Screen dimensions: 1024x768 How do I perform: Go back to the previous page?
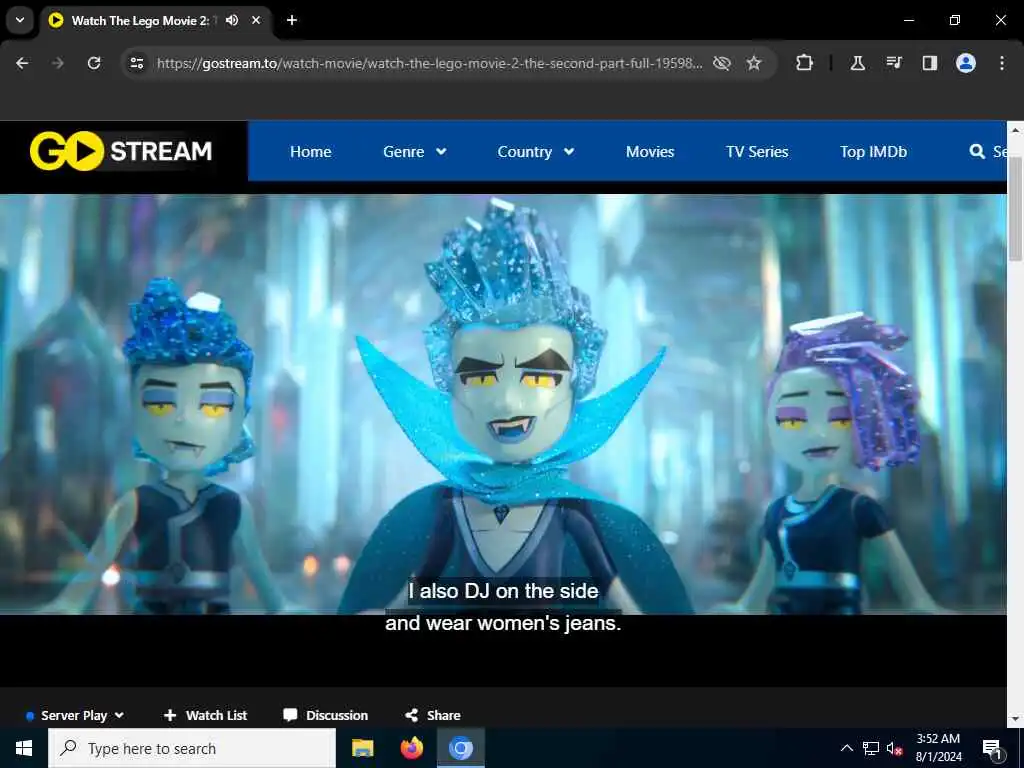click(x=22, y=63)
